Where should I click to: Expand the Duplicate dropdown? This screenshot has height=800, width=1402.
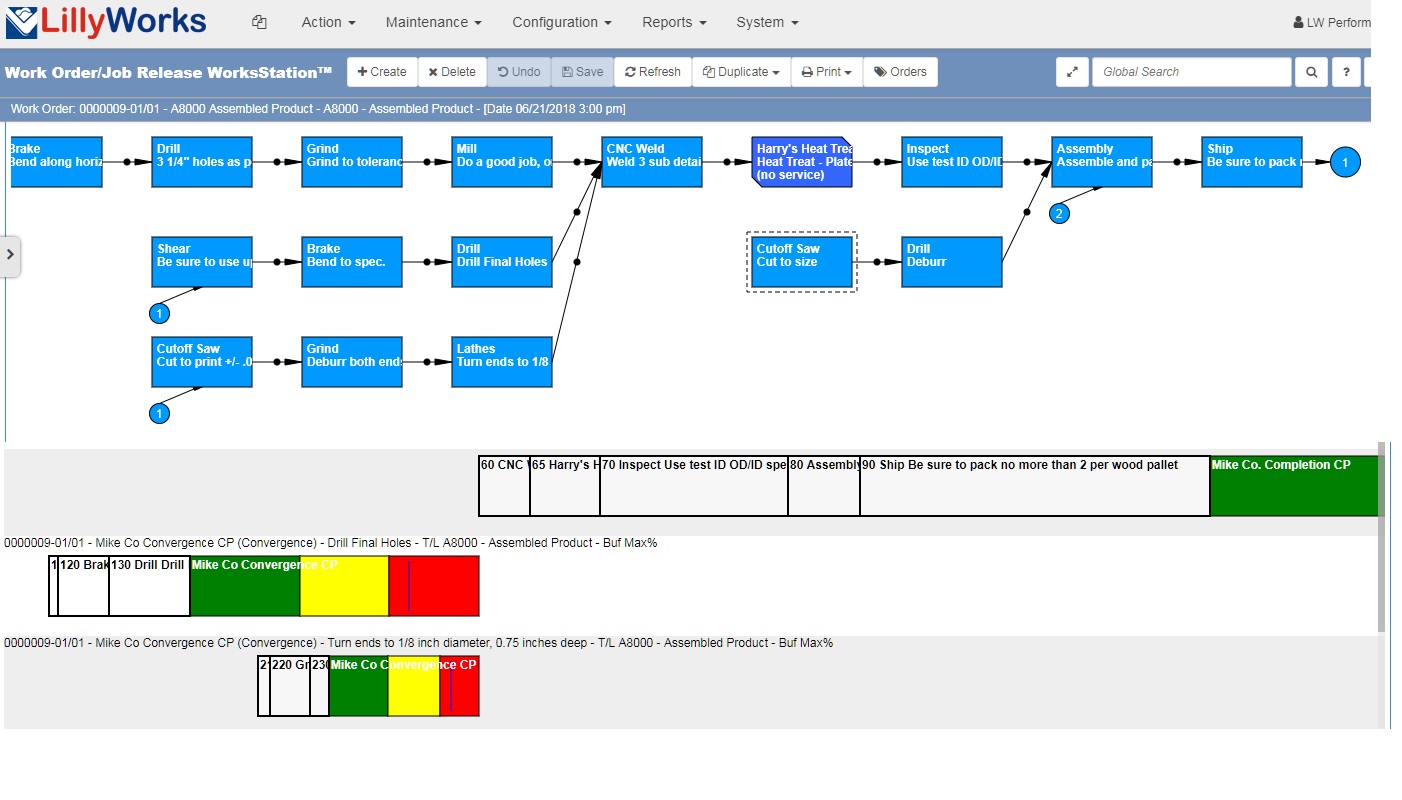coord(741,72)
